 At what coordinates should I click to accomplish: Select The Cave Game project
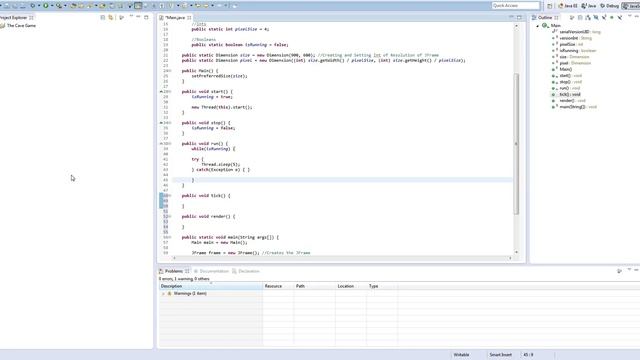[21, 25]
